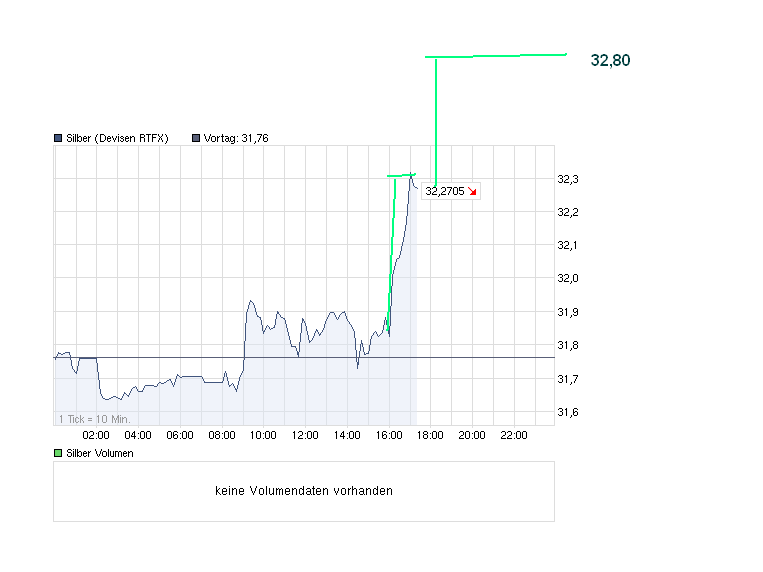Click the 20:00 time axis label
Viewport: 763px width, 572px height.
click(x=472, y=435)
